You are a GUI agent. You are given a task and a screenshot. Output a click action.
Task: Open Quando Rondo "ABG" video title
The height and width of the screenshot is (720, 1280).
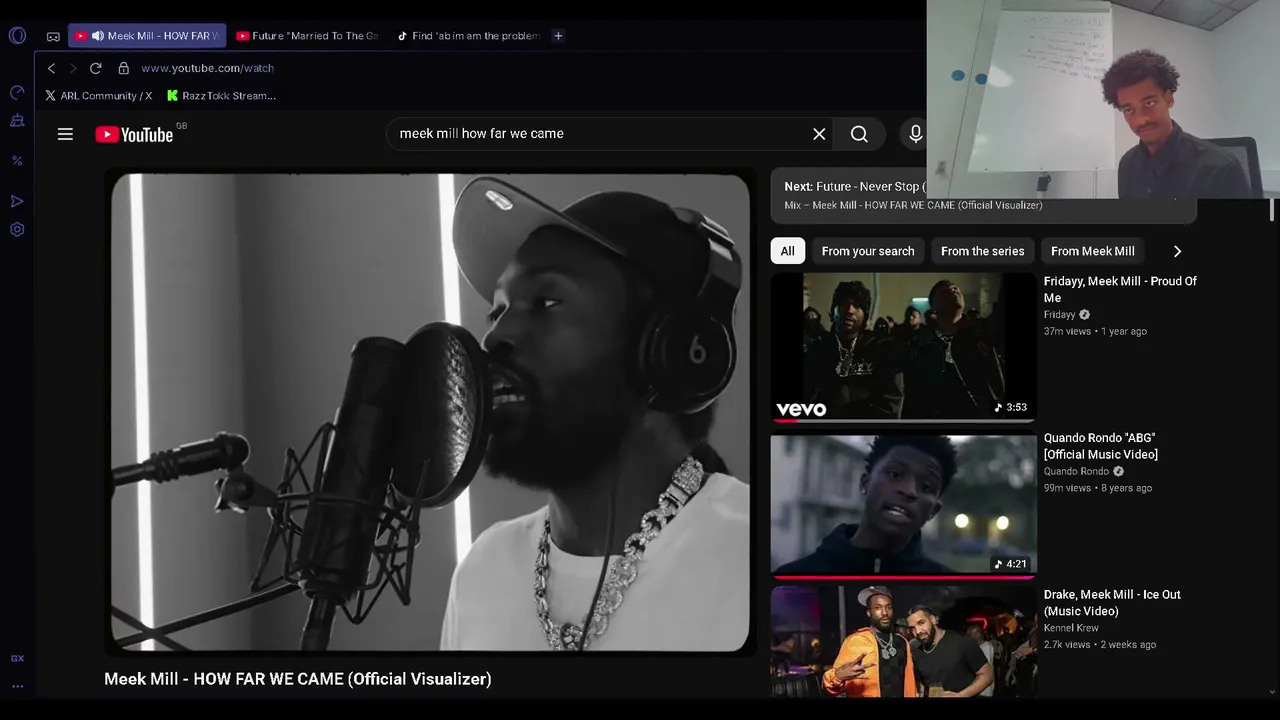coord(1101,446)
